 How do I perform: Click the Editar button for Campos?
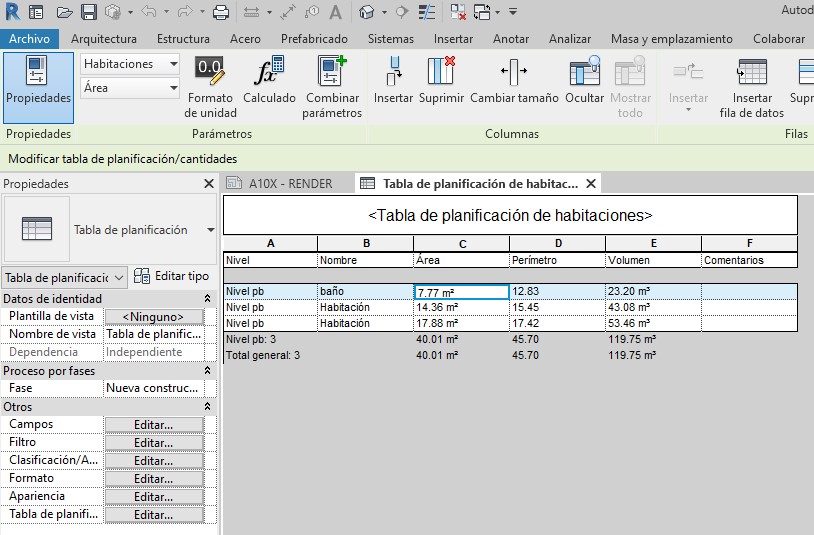click(154, 425)
